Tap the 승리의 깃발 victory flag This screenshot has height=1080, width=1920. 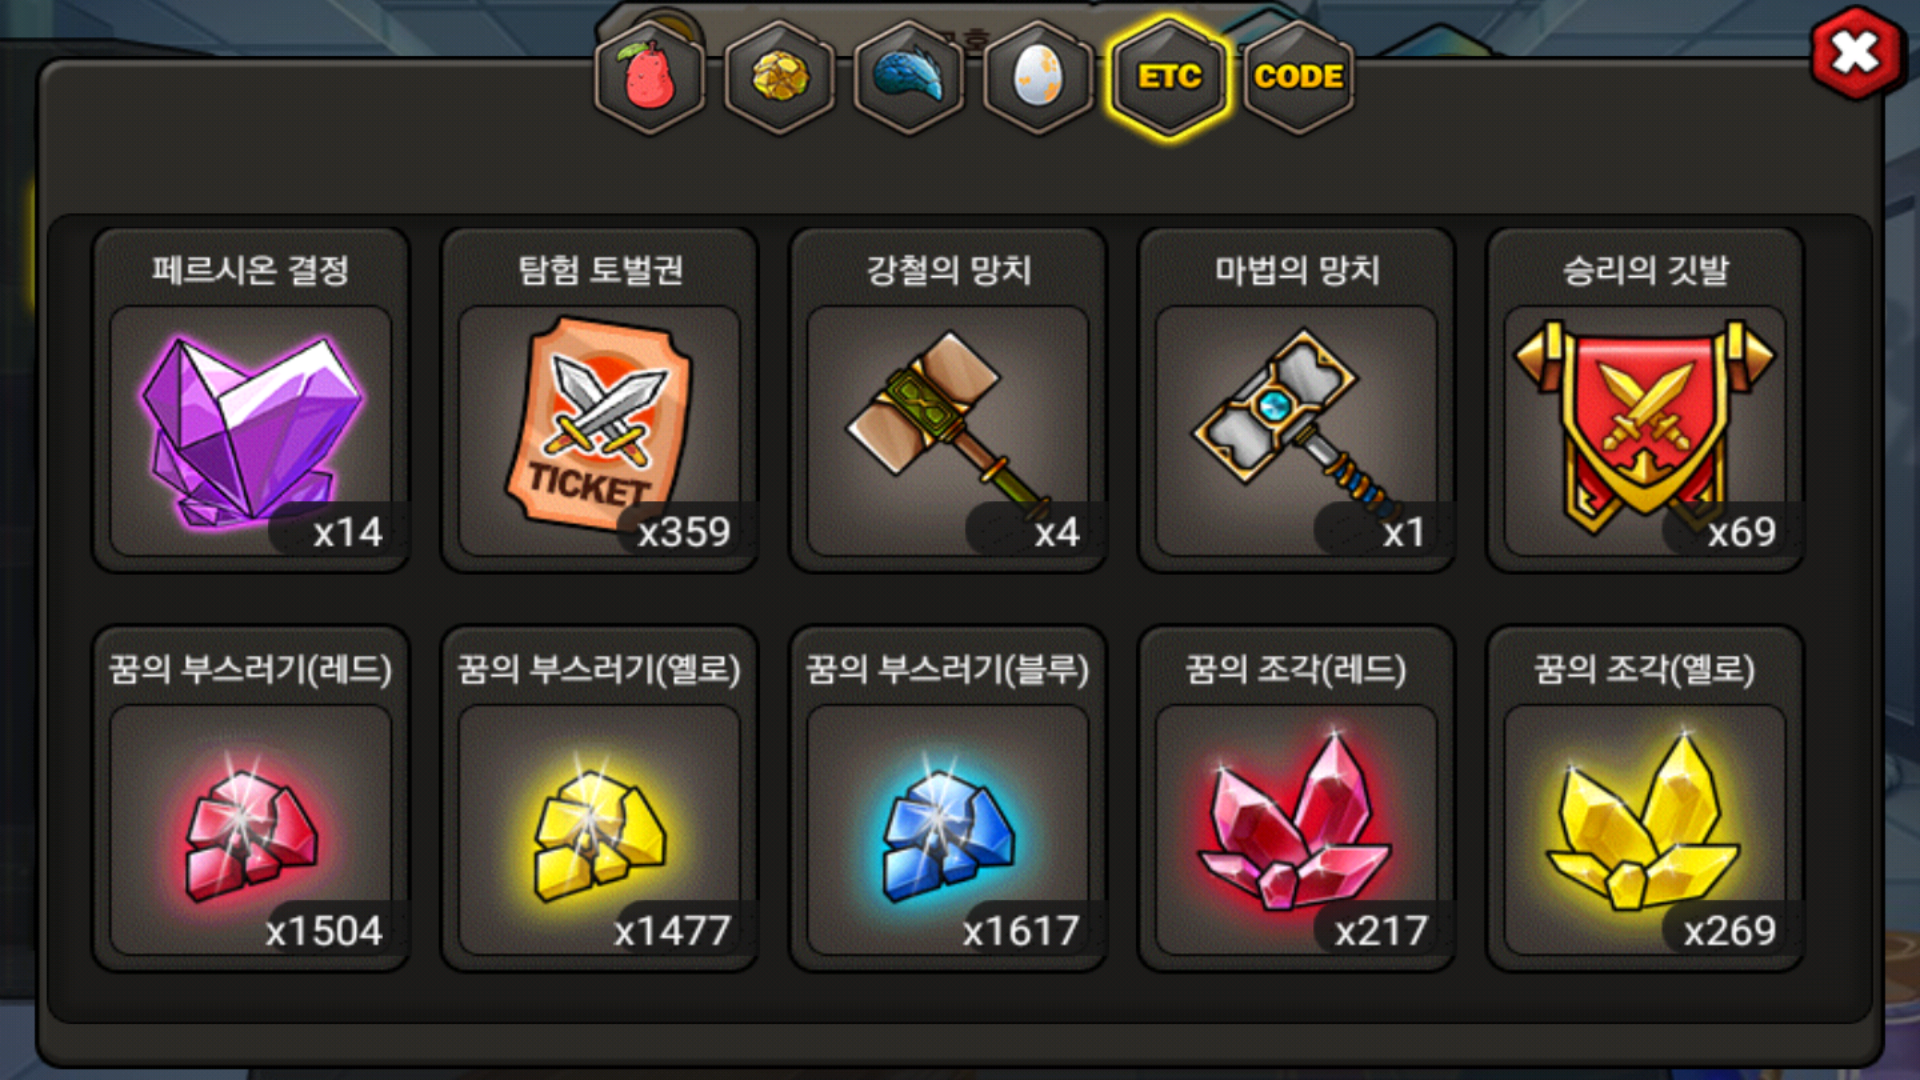pyautogui.click(x=1646, y=430)
